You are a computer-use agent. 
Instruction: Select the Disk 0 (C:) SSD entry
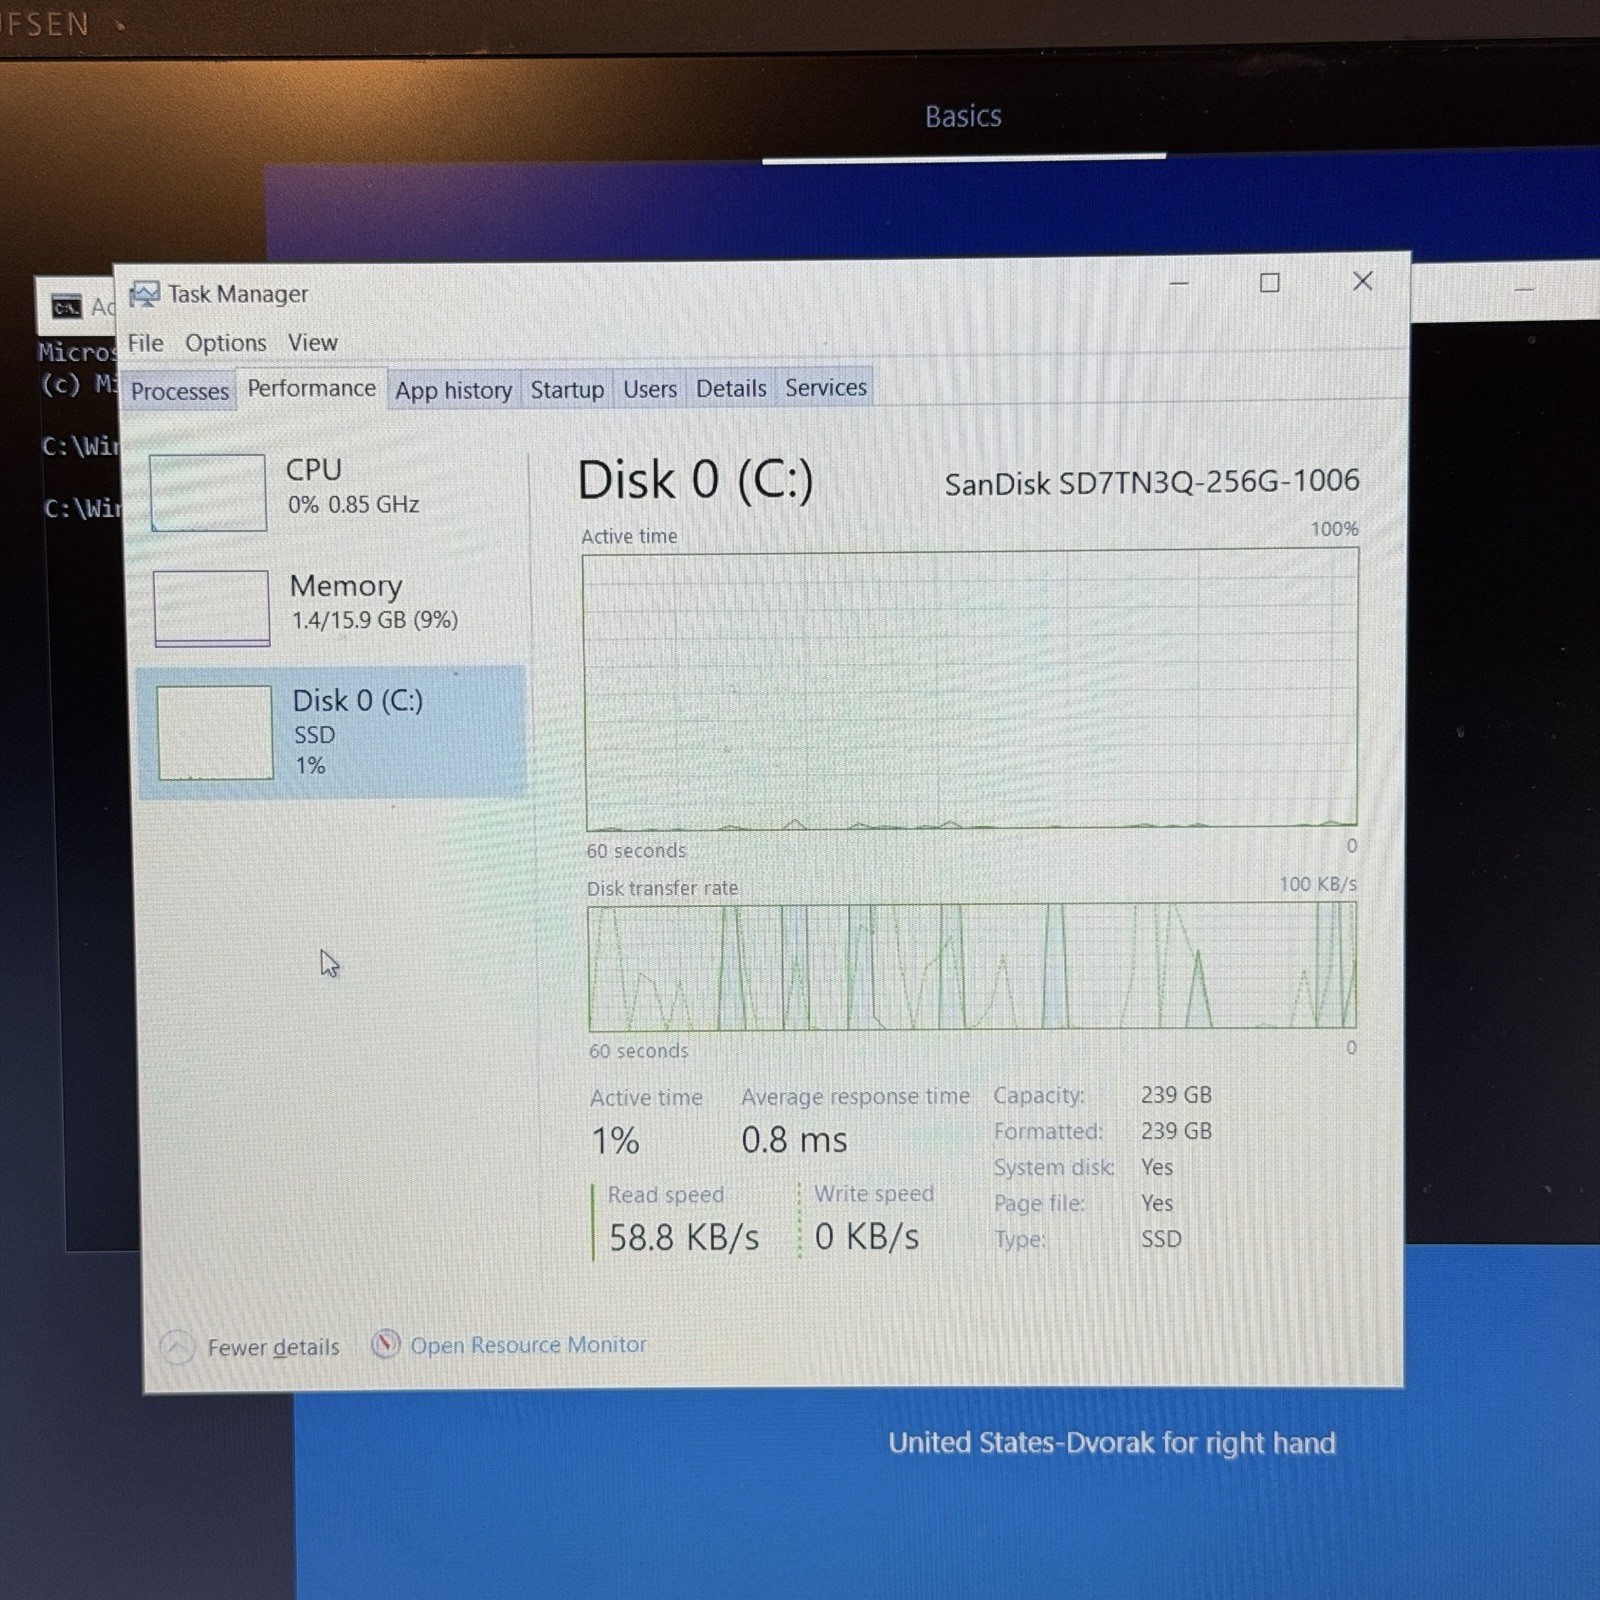(332, 732)
